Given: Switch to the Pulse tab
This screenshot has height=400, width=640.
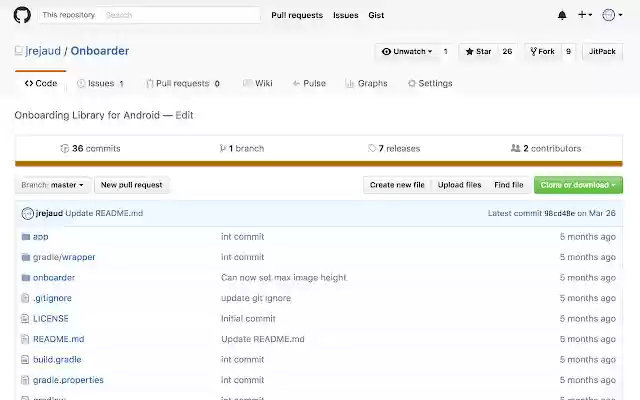Looking at the screenshot, I should (x=309, y=83).
